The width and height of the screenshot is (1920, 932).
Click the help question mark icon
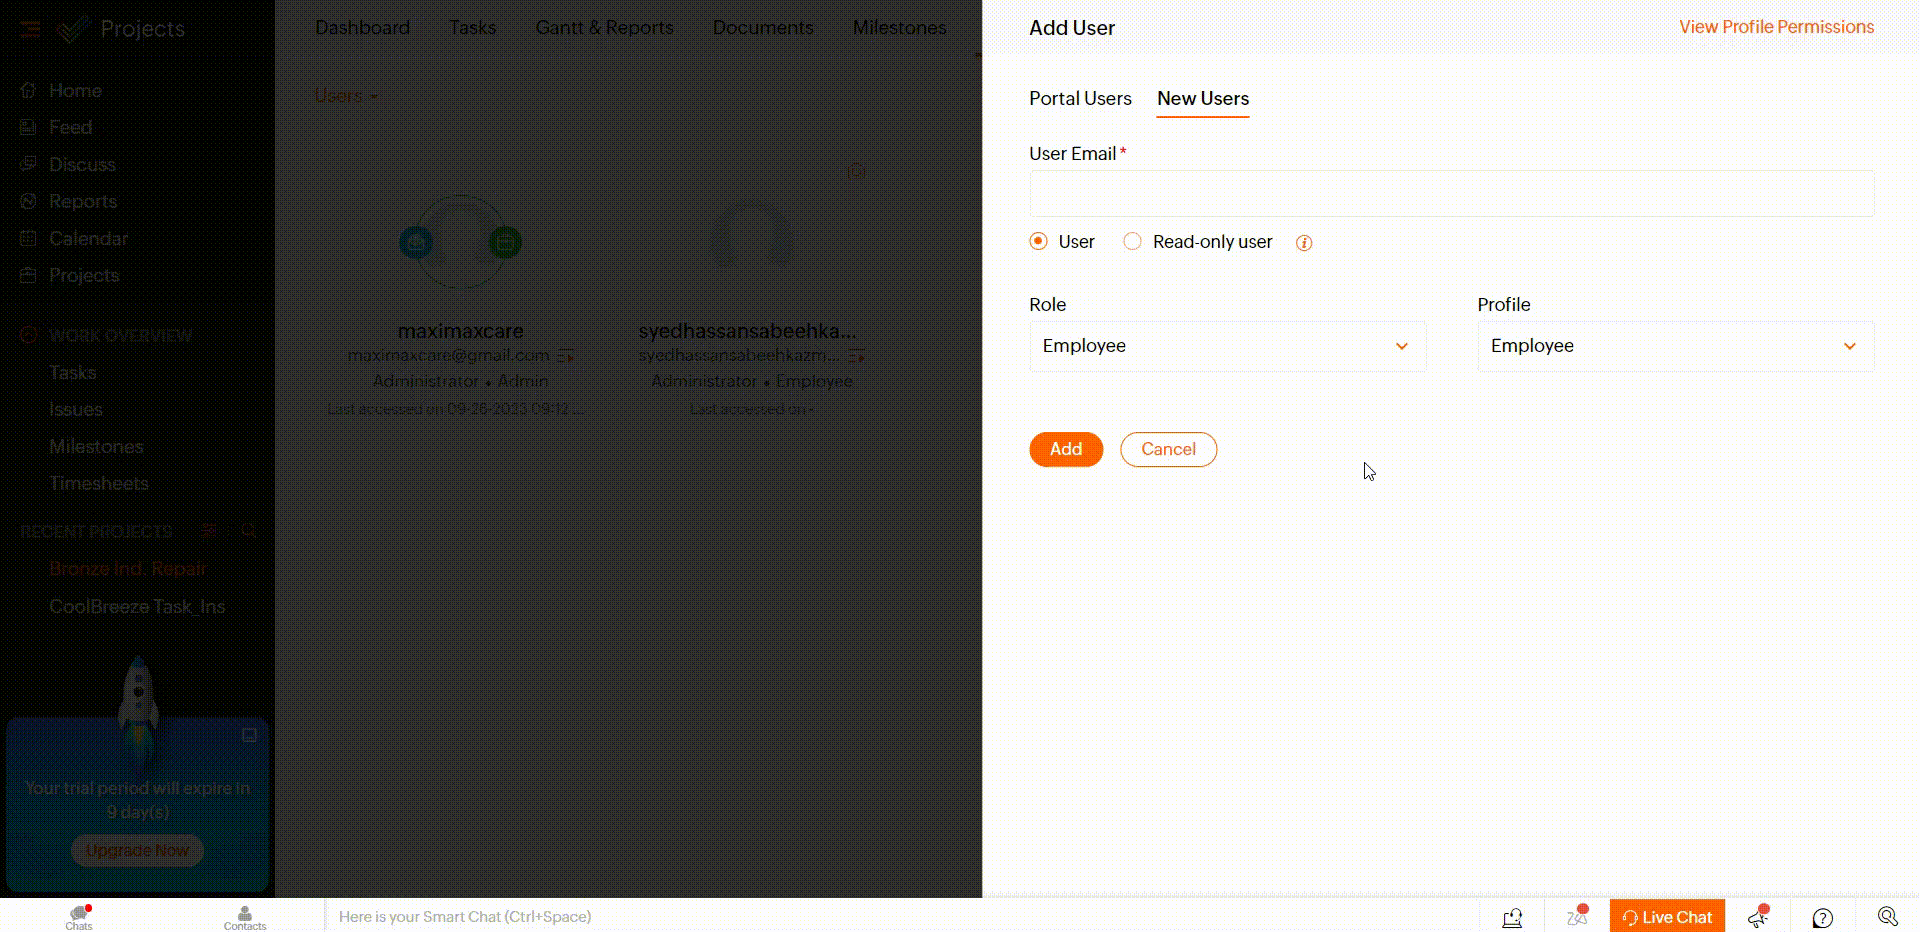[1823, 918]
